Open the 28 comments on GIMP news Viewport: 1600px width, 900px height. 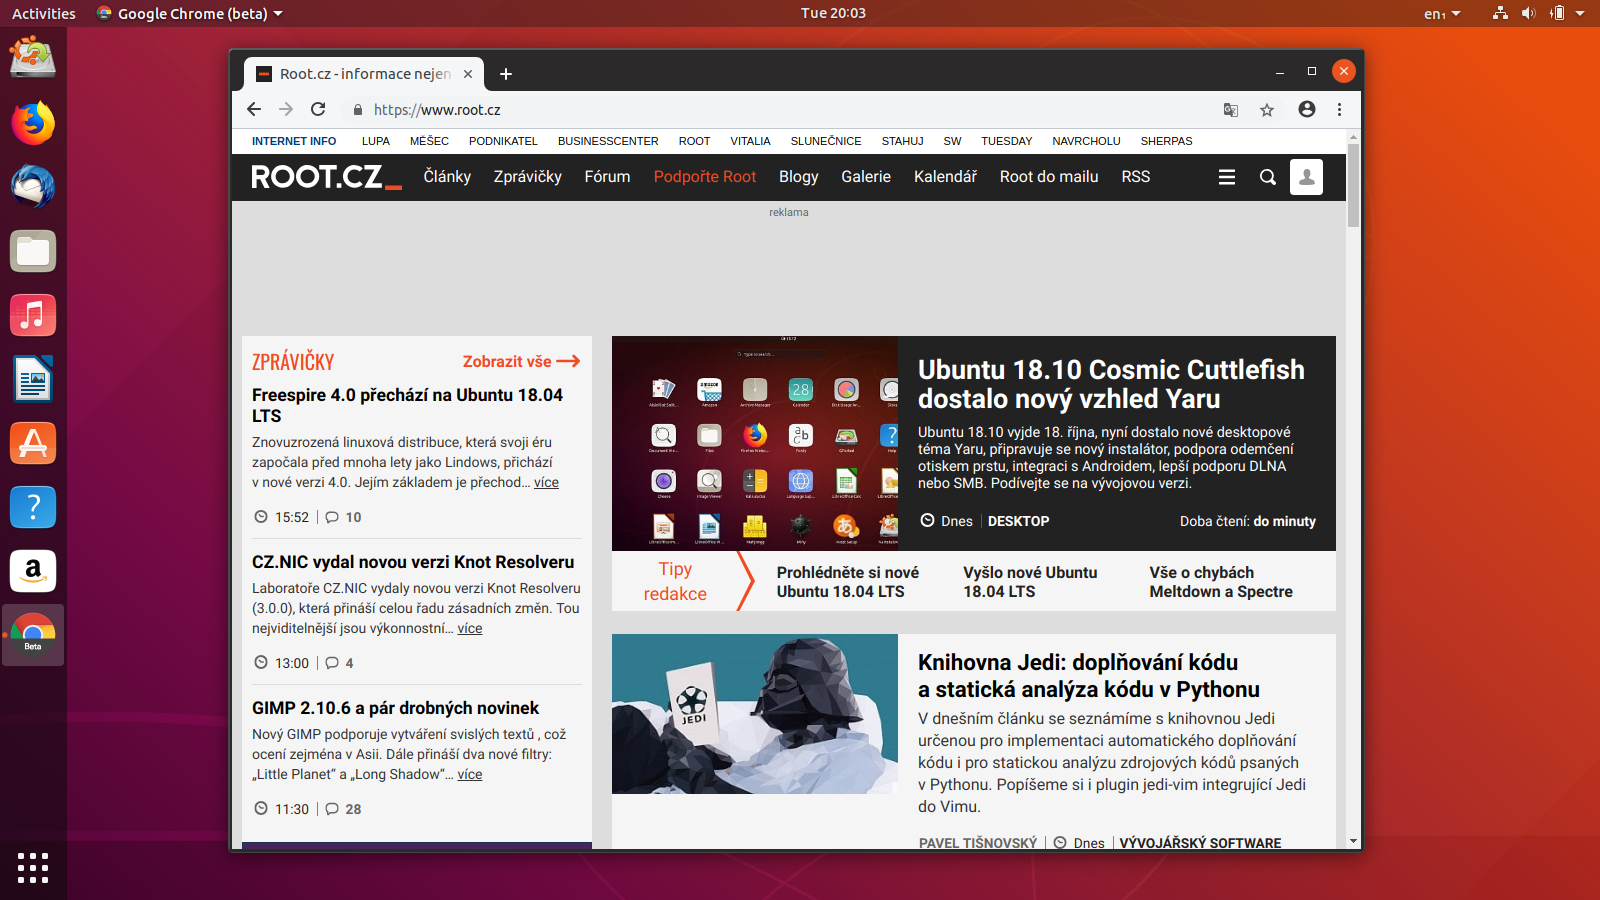point(344,809)
